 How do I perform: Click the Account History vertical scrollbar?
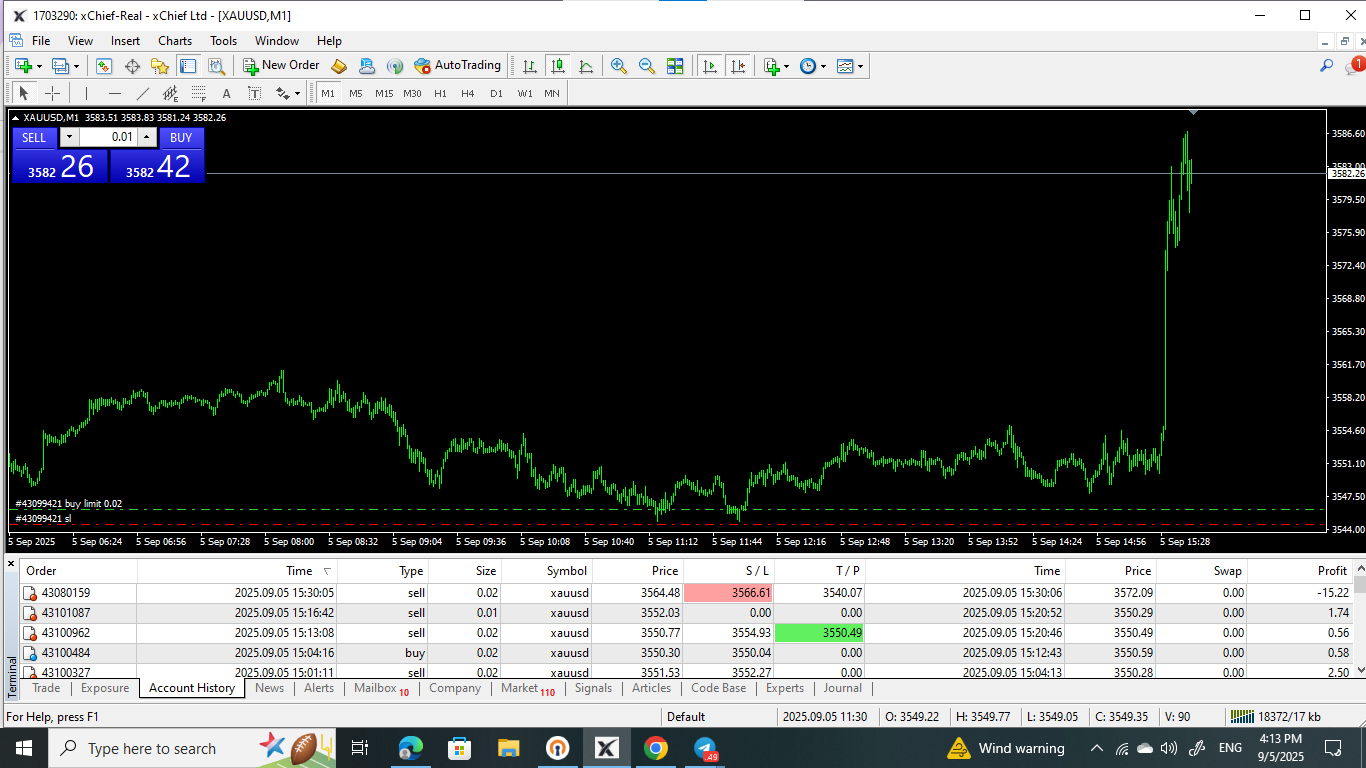point(1359,620)
